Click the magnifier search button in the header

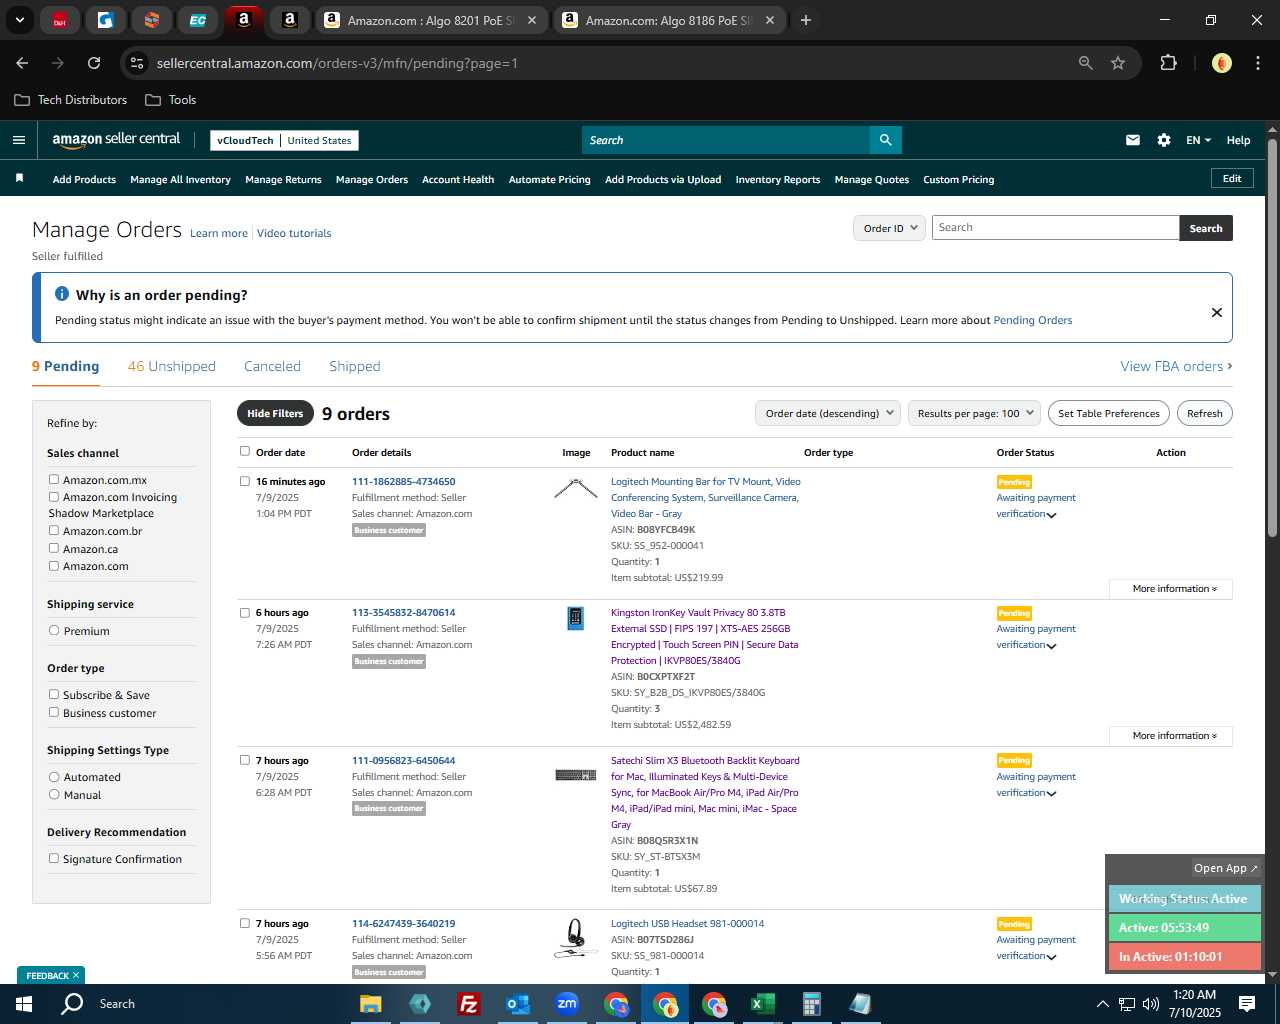[885, 140]
